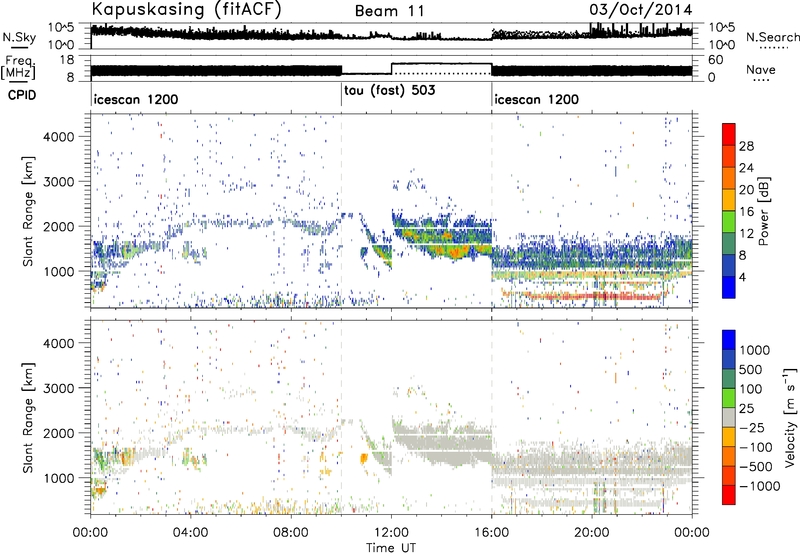Click the frequency step line between 12:00 and 16:00
This screenshot has width=800, height=554.
click(x=441, y=64)
